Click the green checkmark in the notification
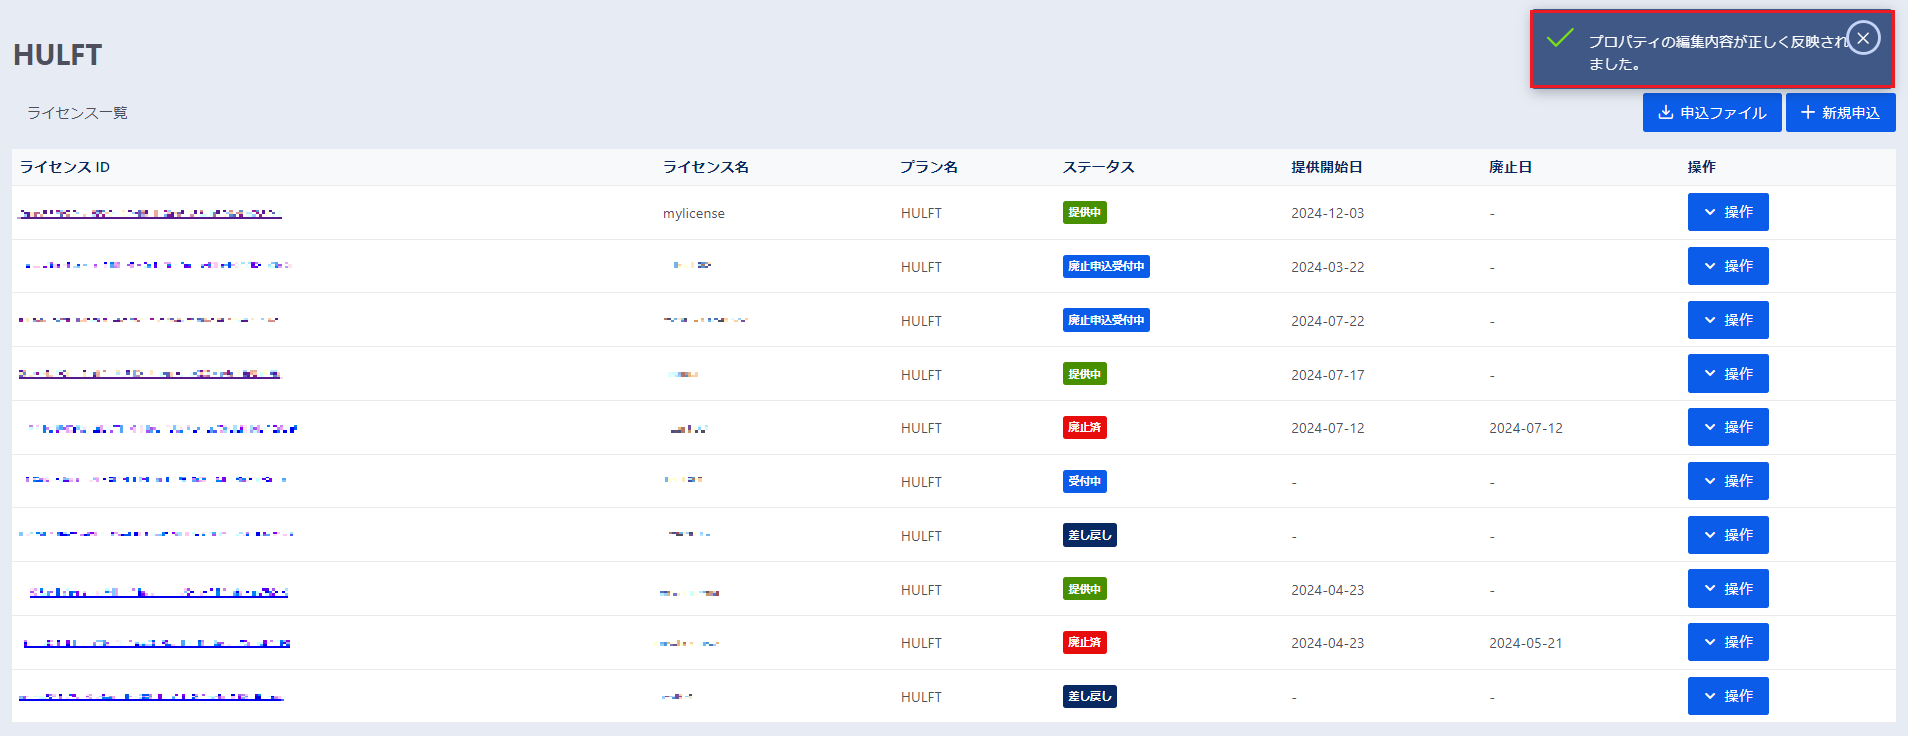The width and height of the screenshot is (1908, 736). [1559, 39]
